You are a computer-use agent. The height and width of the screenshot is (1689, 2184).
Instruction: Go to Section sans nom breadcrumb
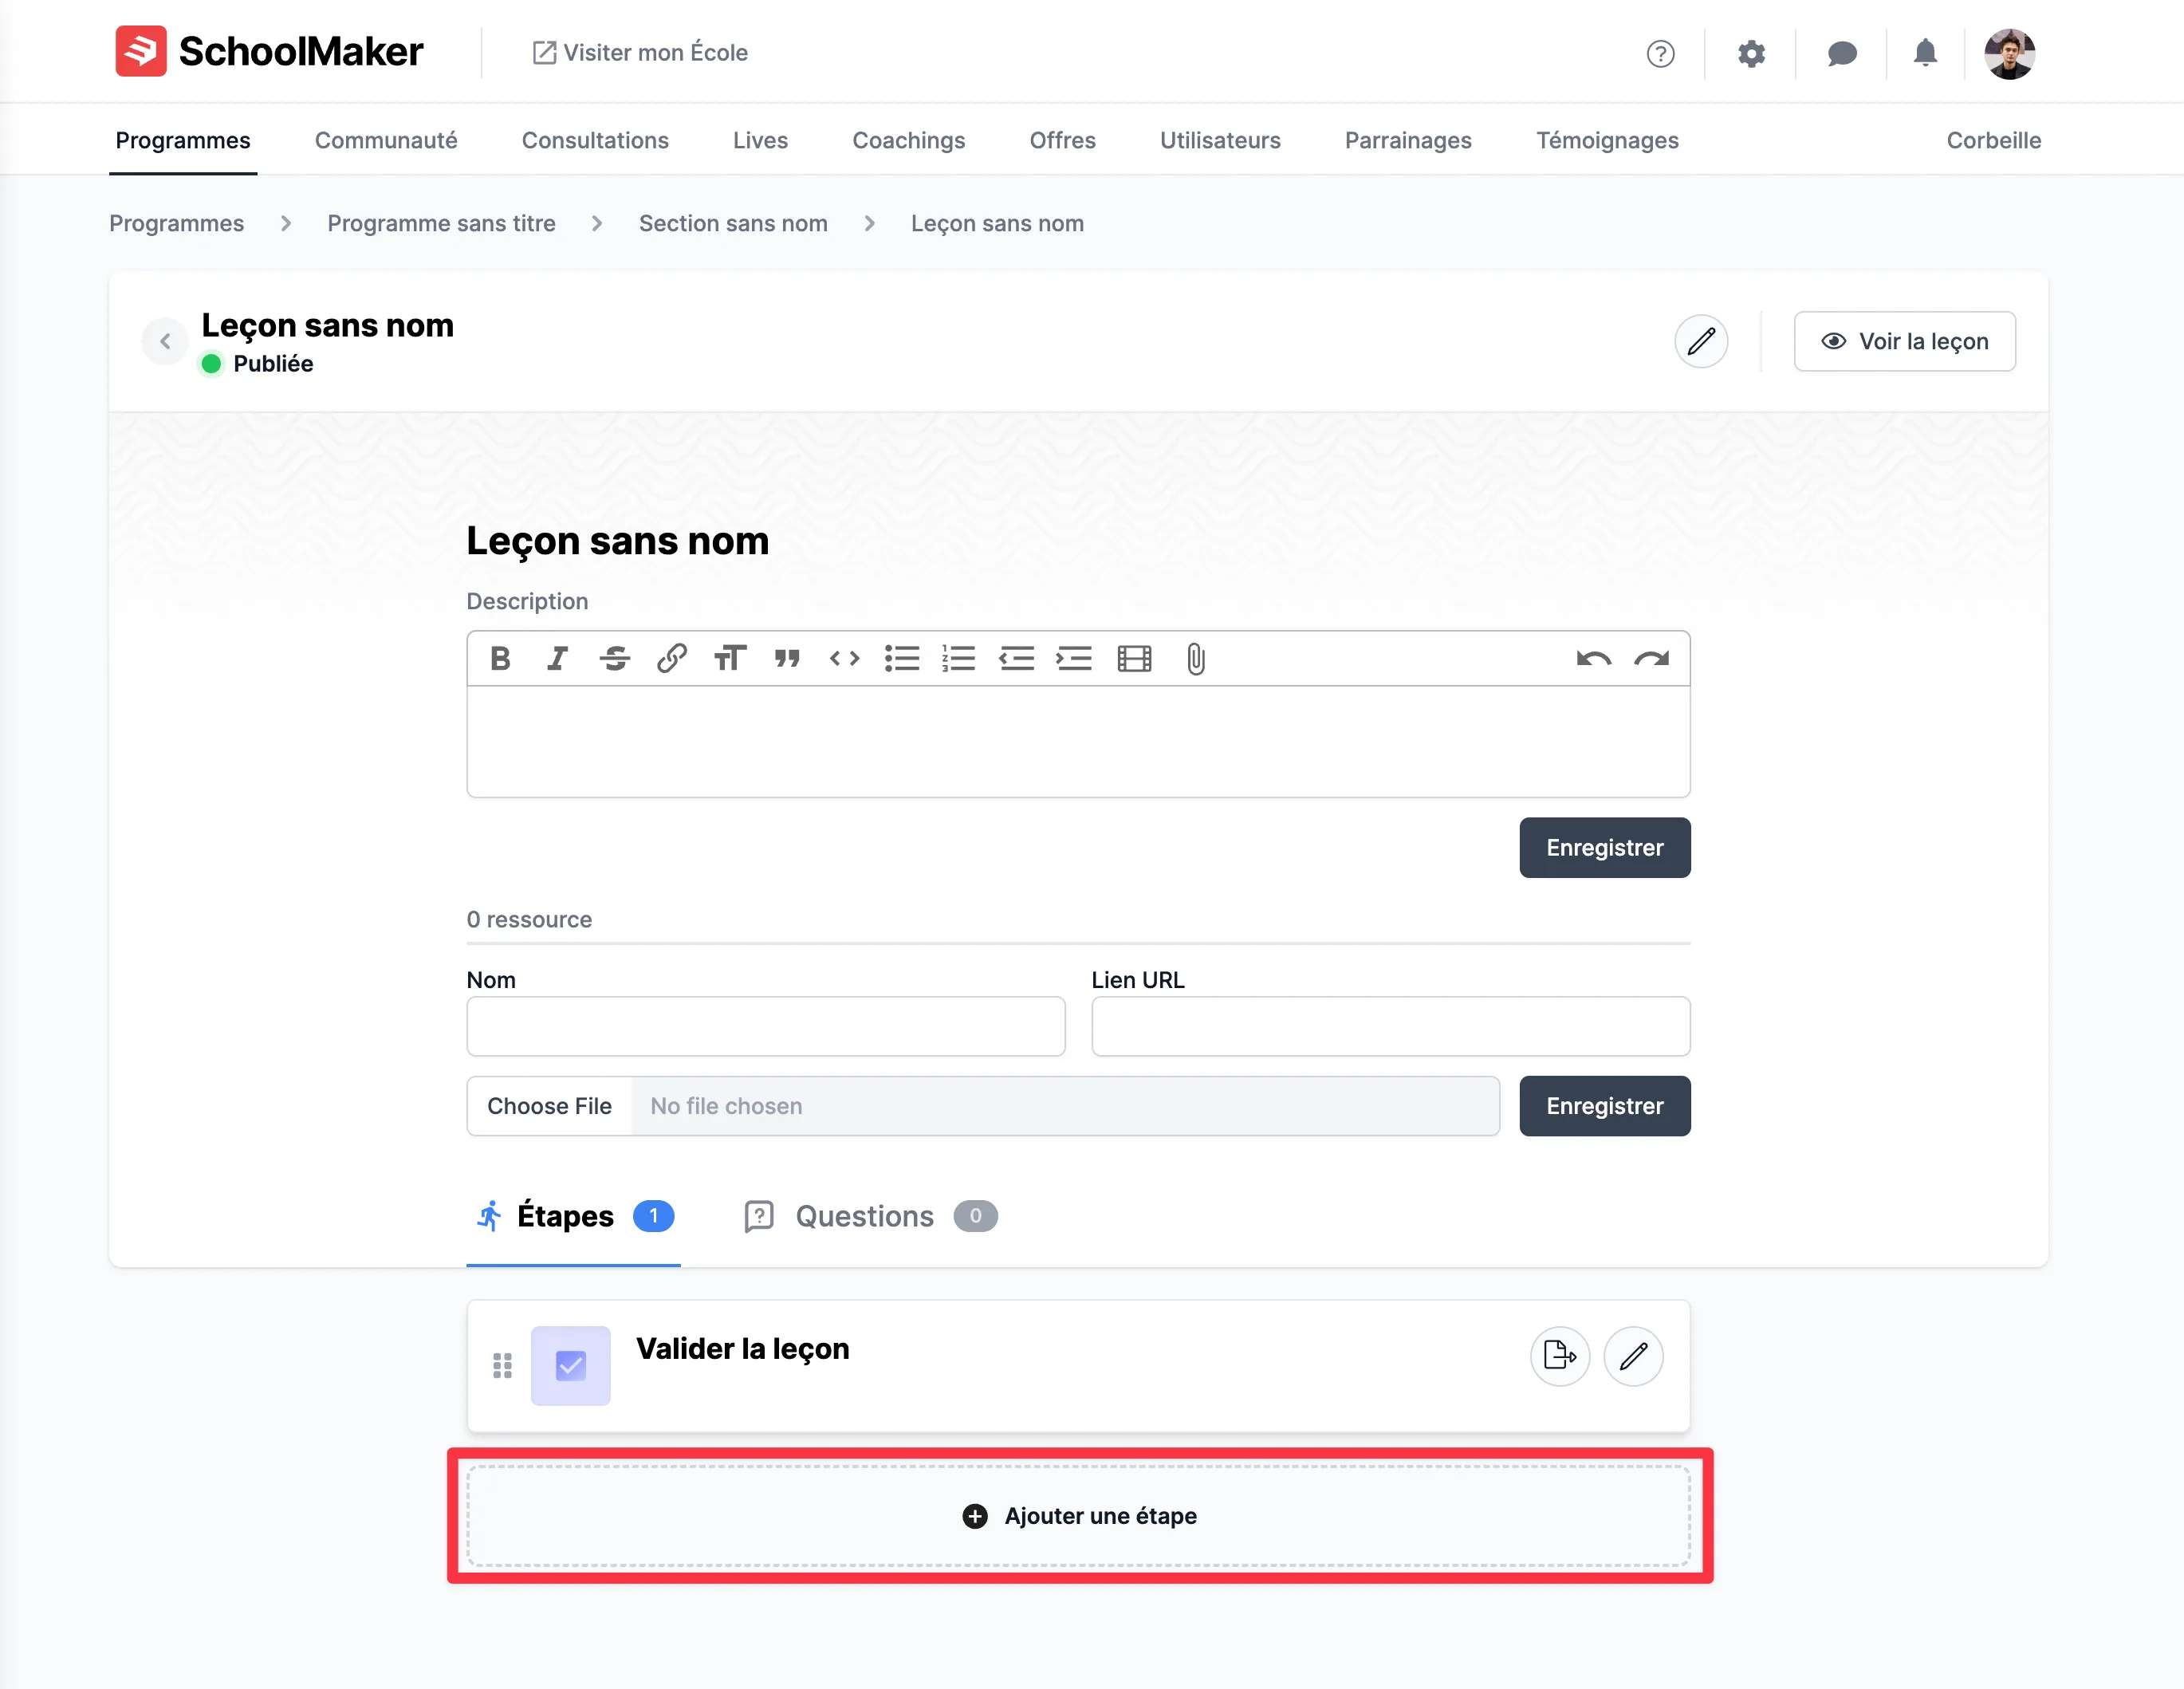(x=733, y=223)
